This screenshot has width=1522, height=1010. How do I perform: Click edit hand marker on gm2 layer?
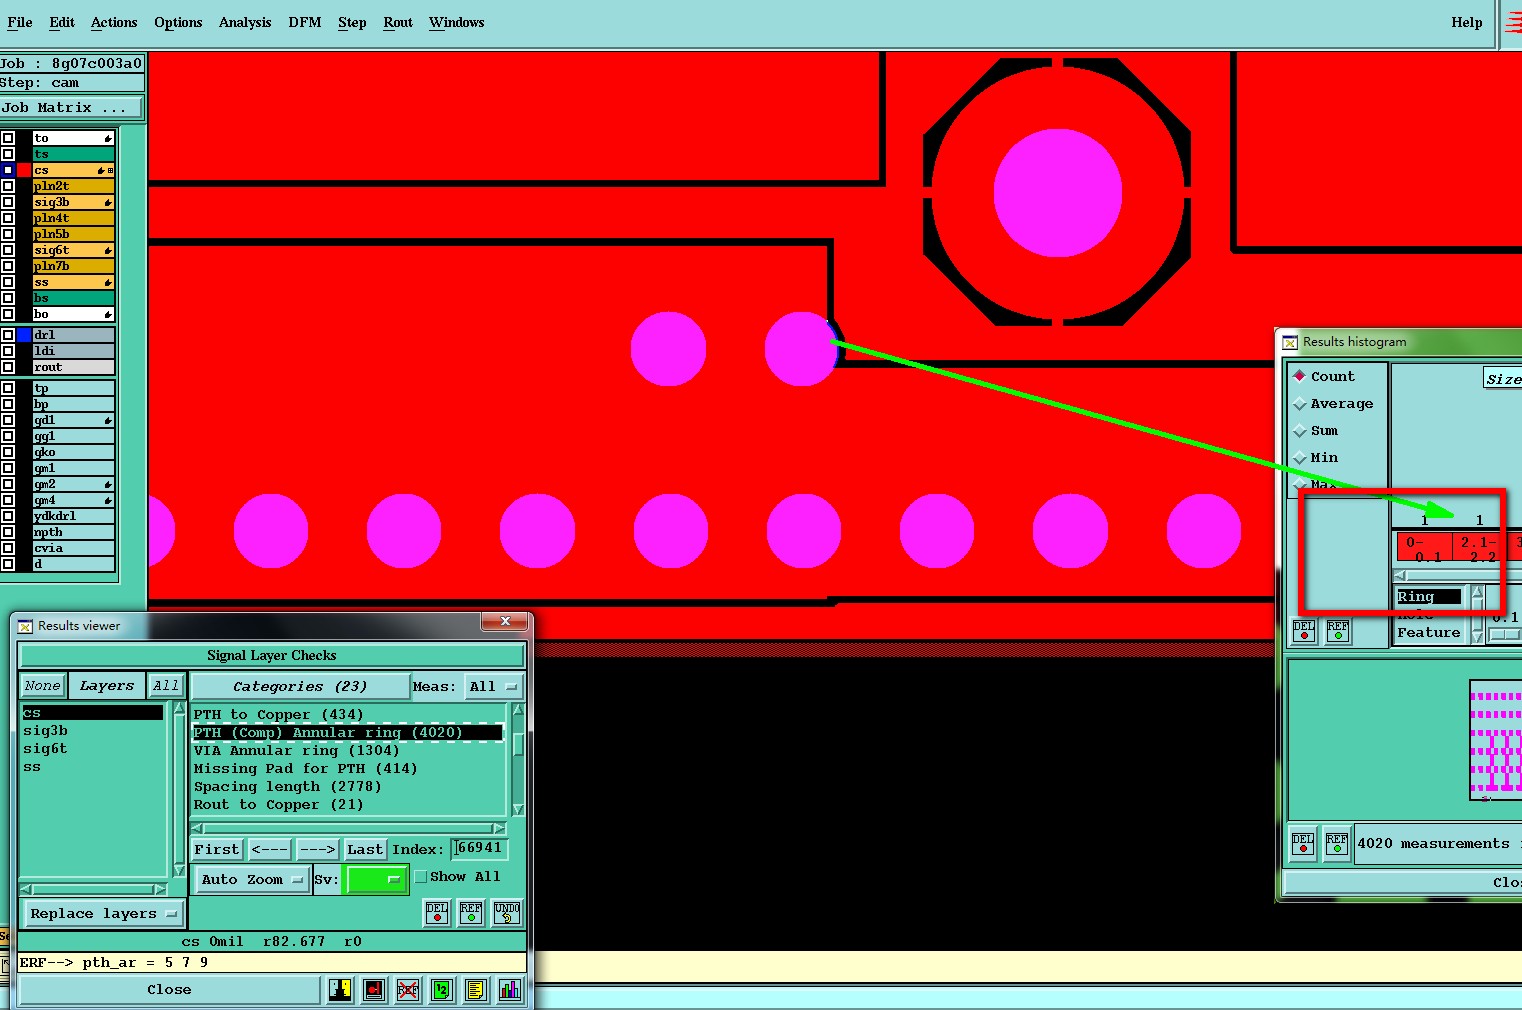point(108,484)
